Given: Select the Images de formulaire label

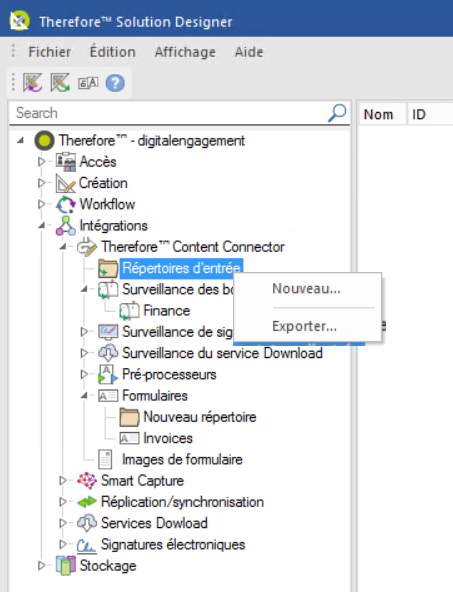Looking at the screenshot, I should pos(182,459).
